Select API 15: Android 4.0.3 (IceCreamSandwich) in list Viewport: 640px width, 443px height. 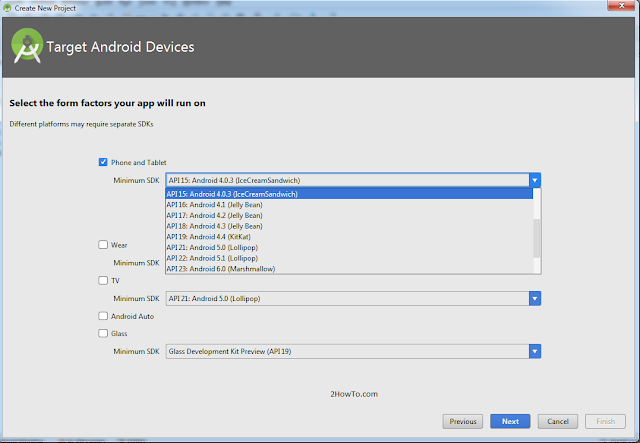[349, 194]
